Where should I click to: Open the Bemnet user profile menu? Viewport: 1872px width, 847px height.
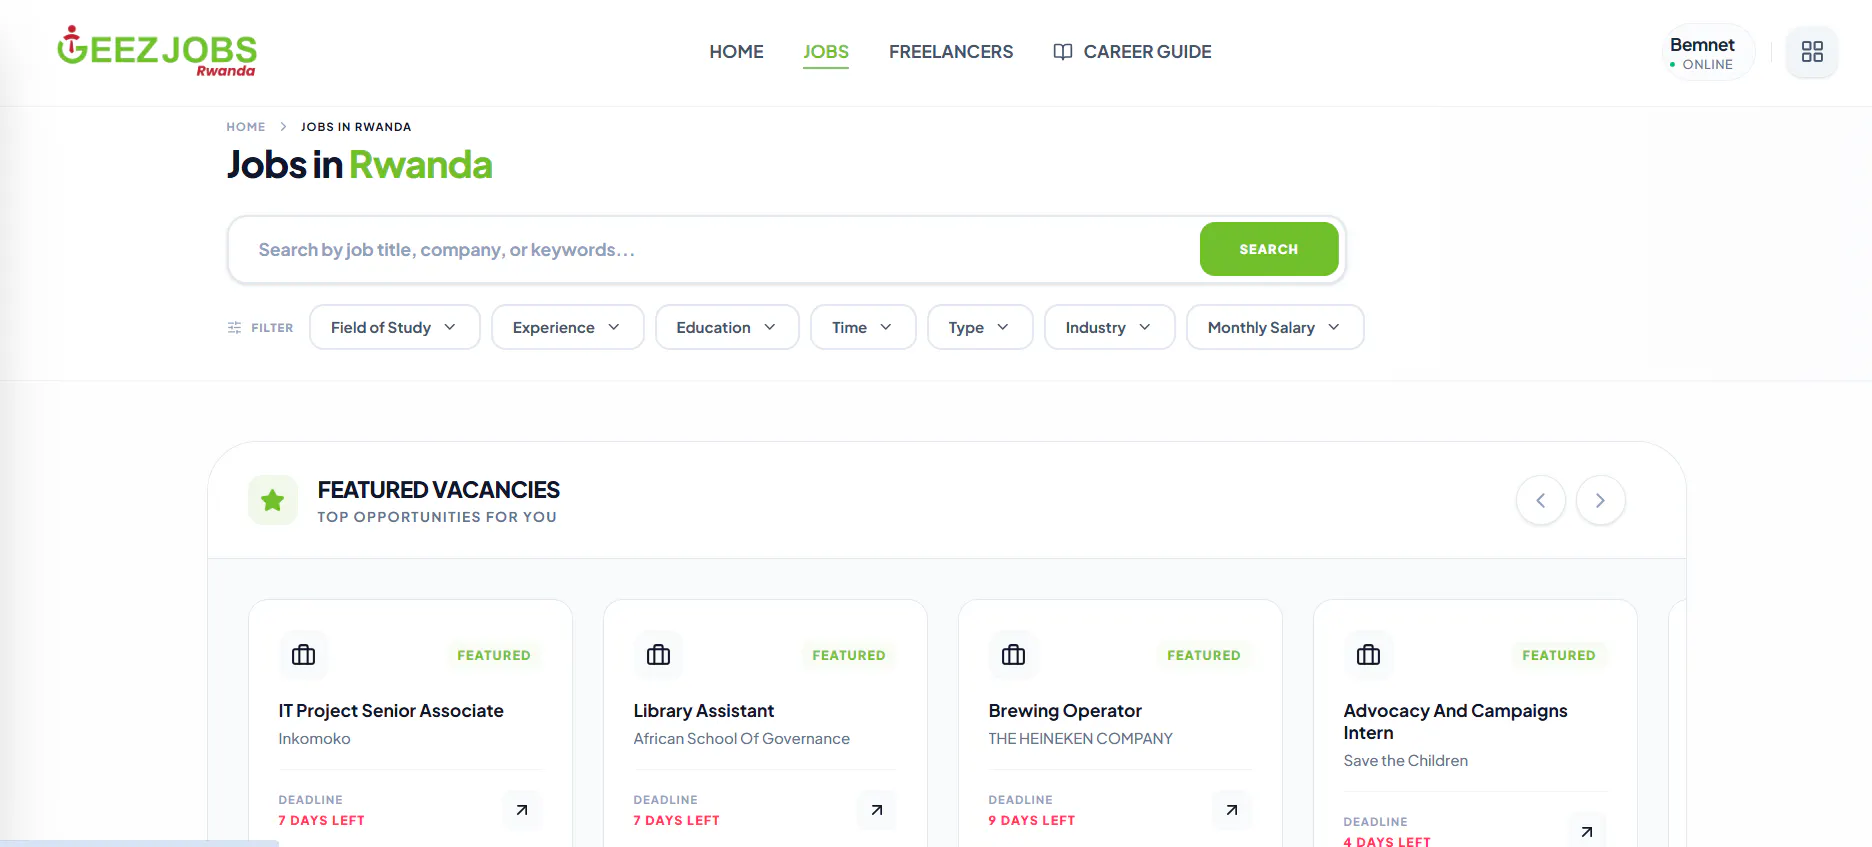pyautogui.click(x=1708, y=52)
